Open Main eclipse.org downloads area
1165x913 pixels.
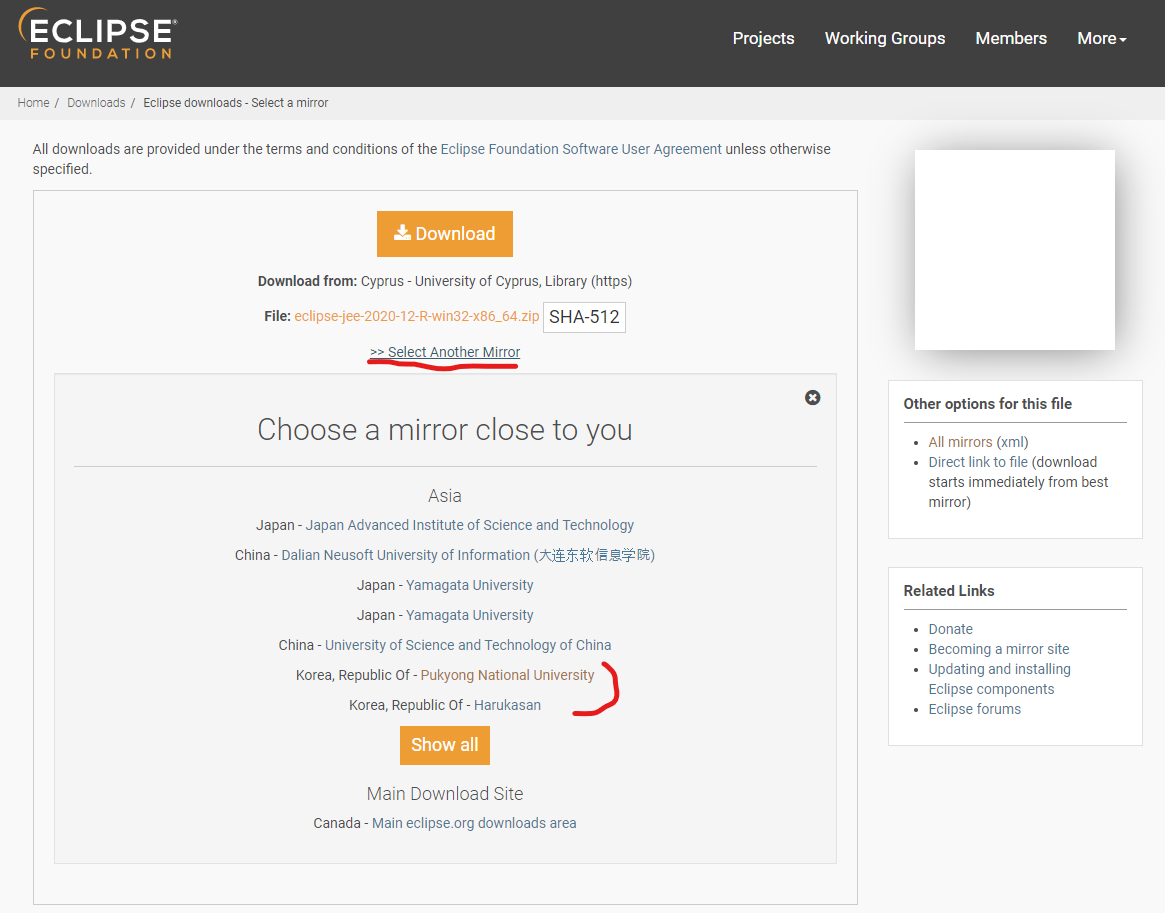pyautogui.click(x=474, y=823)
